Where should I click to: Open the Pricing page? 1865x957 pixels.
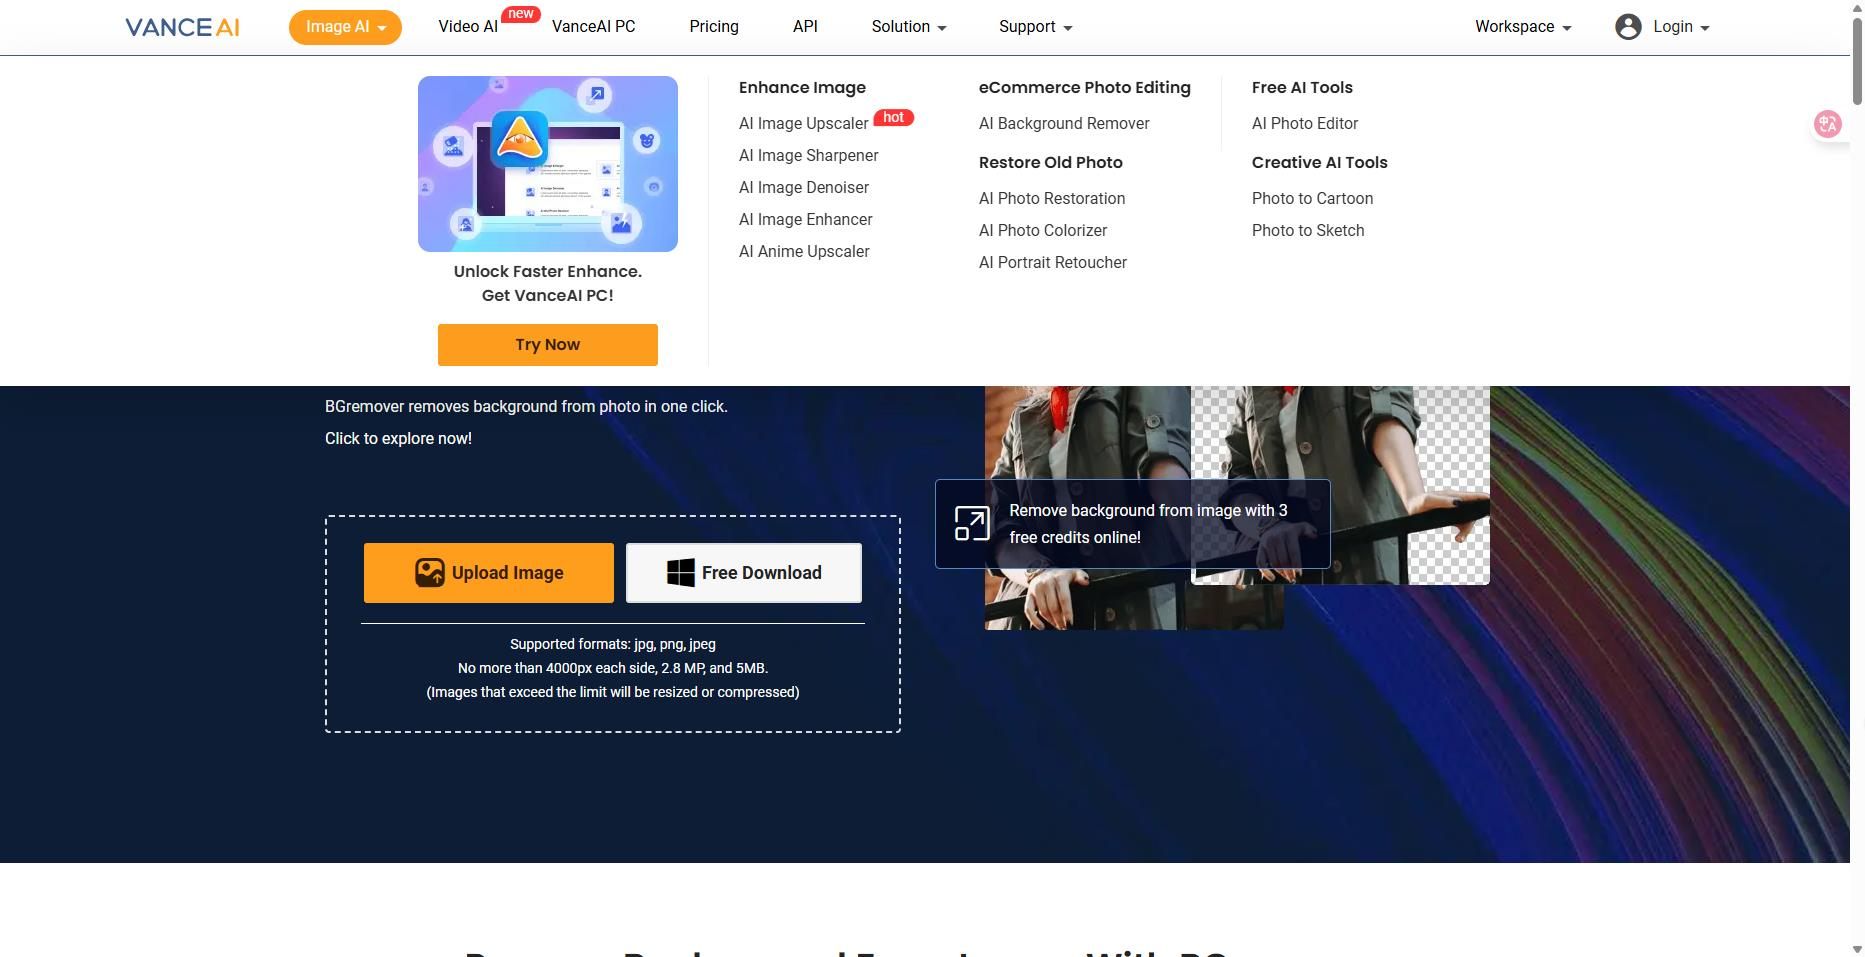click(x=714, y=27)
